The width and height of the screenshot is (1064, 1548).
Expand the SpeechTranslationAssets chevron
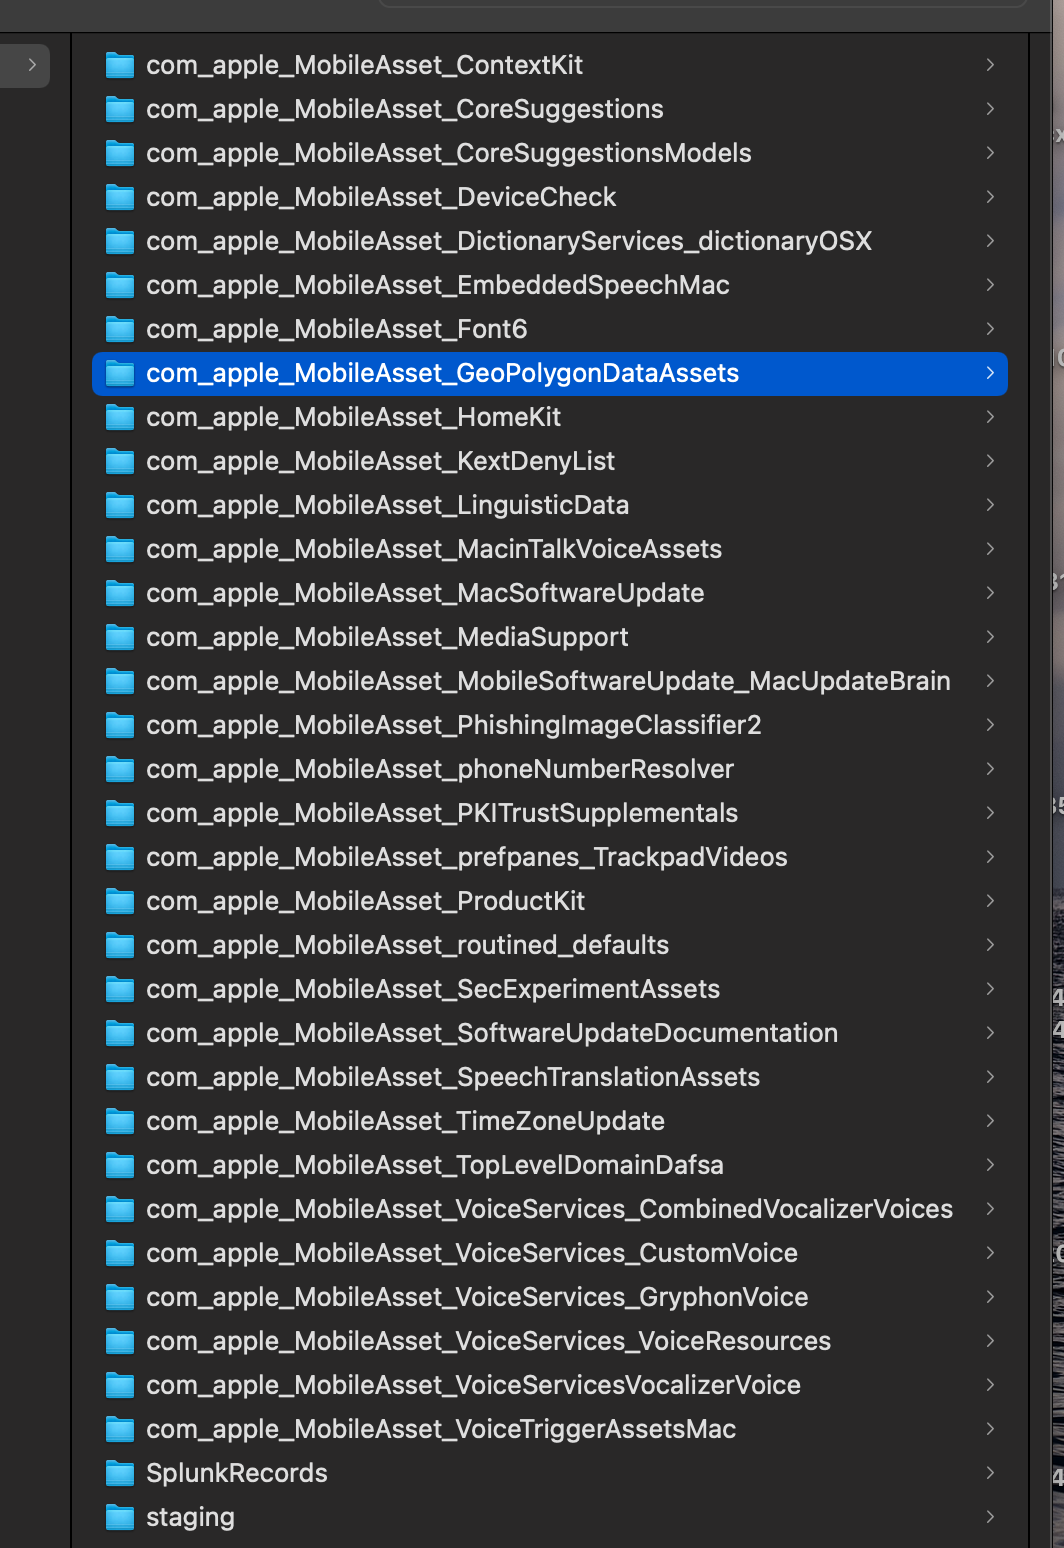(990, 1077)
